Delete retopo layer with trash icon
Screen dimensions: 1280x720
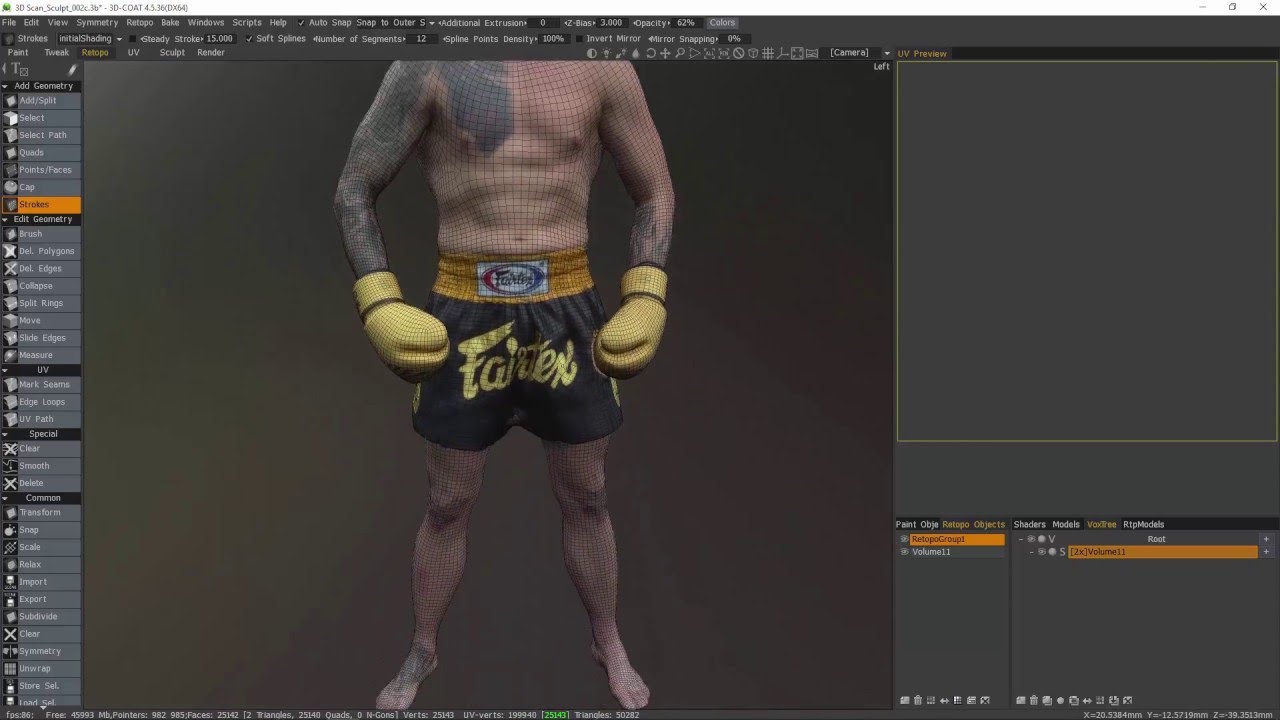point(918,700)
